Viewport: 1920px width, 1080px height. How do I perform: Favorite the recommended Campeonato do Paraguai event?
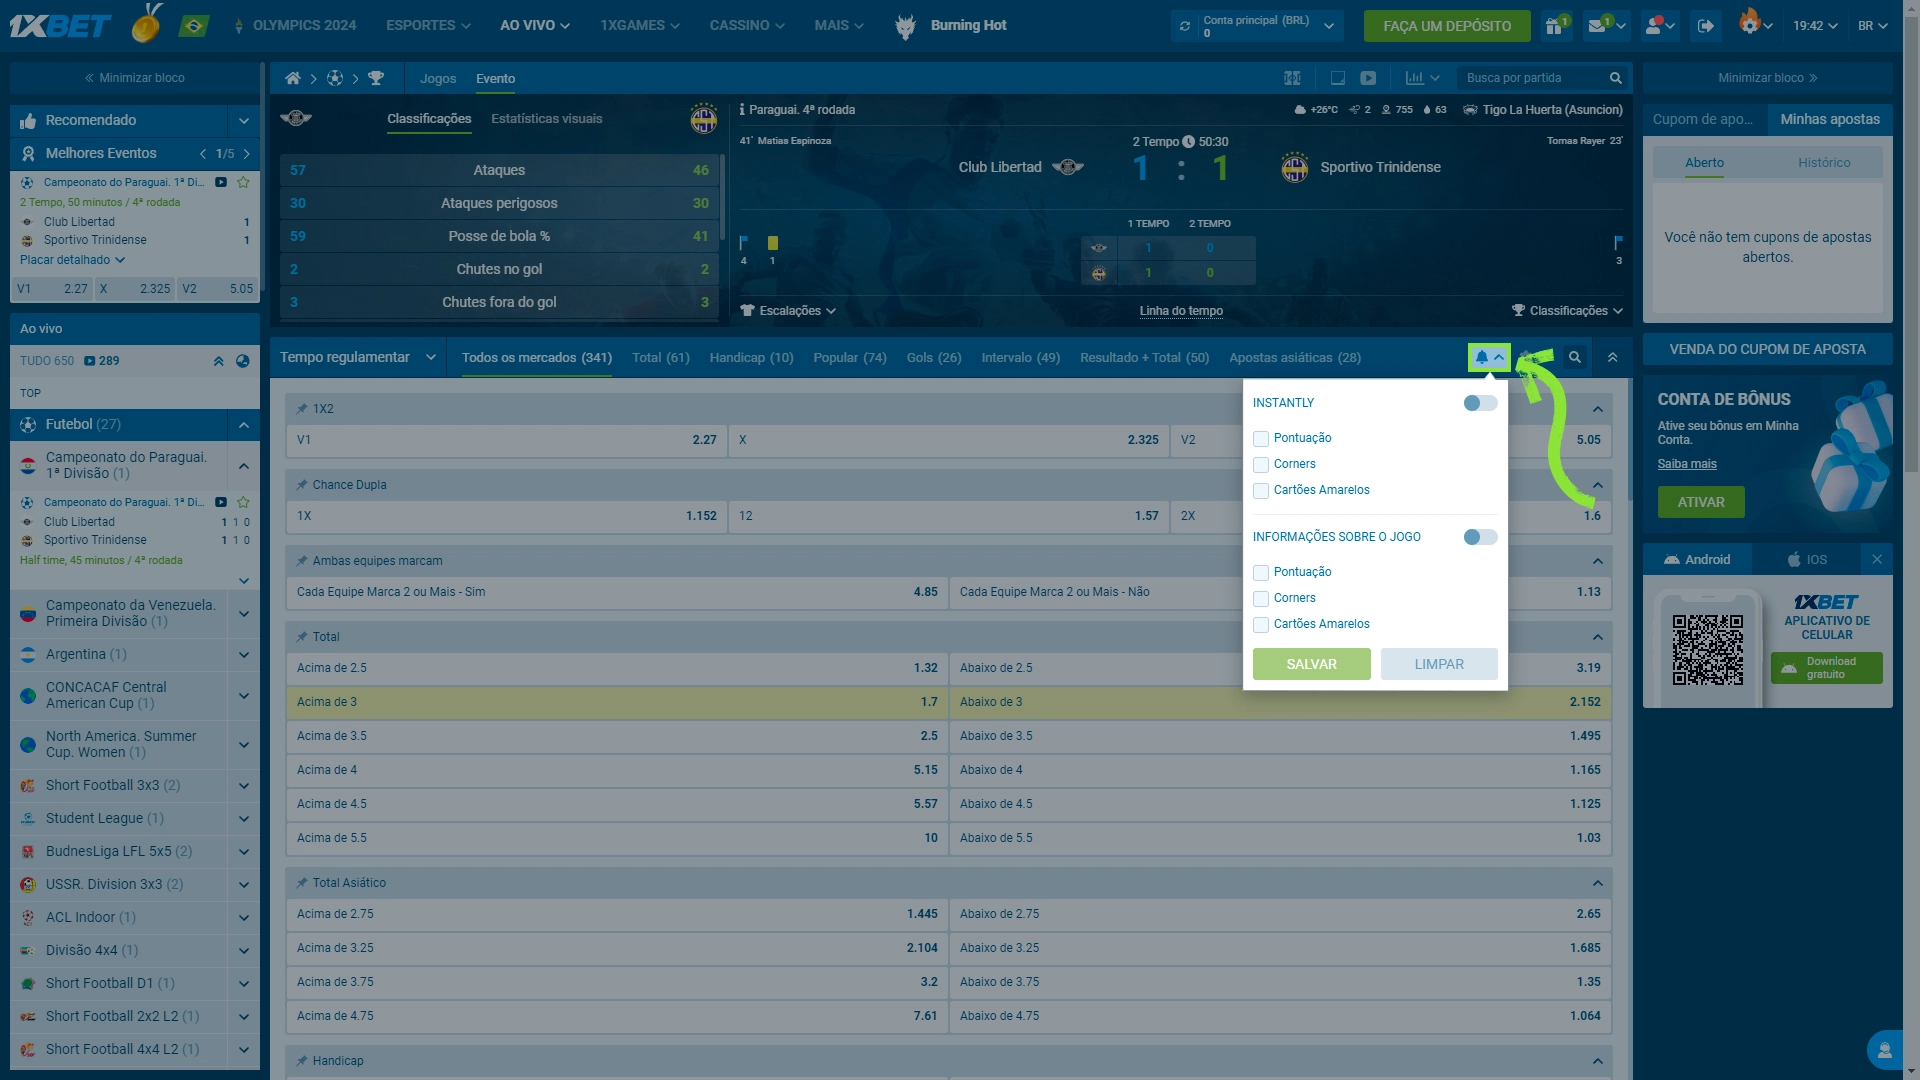pyautogui.click(x=243, y=182)
